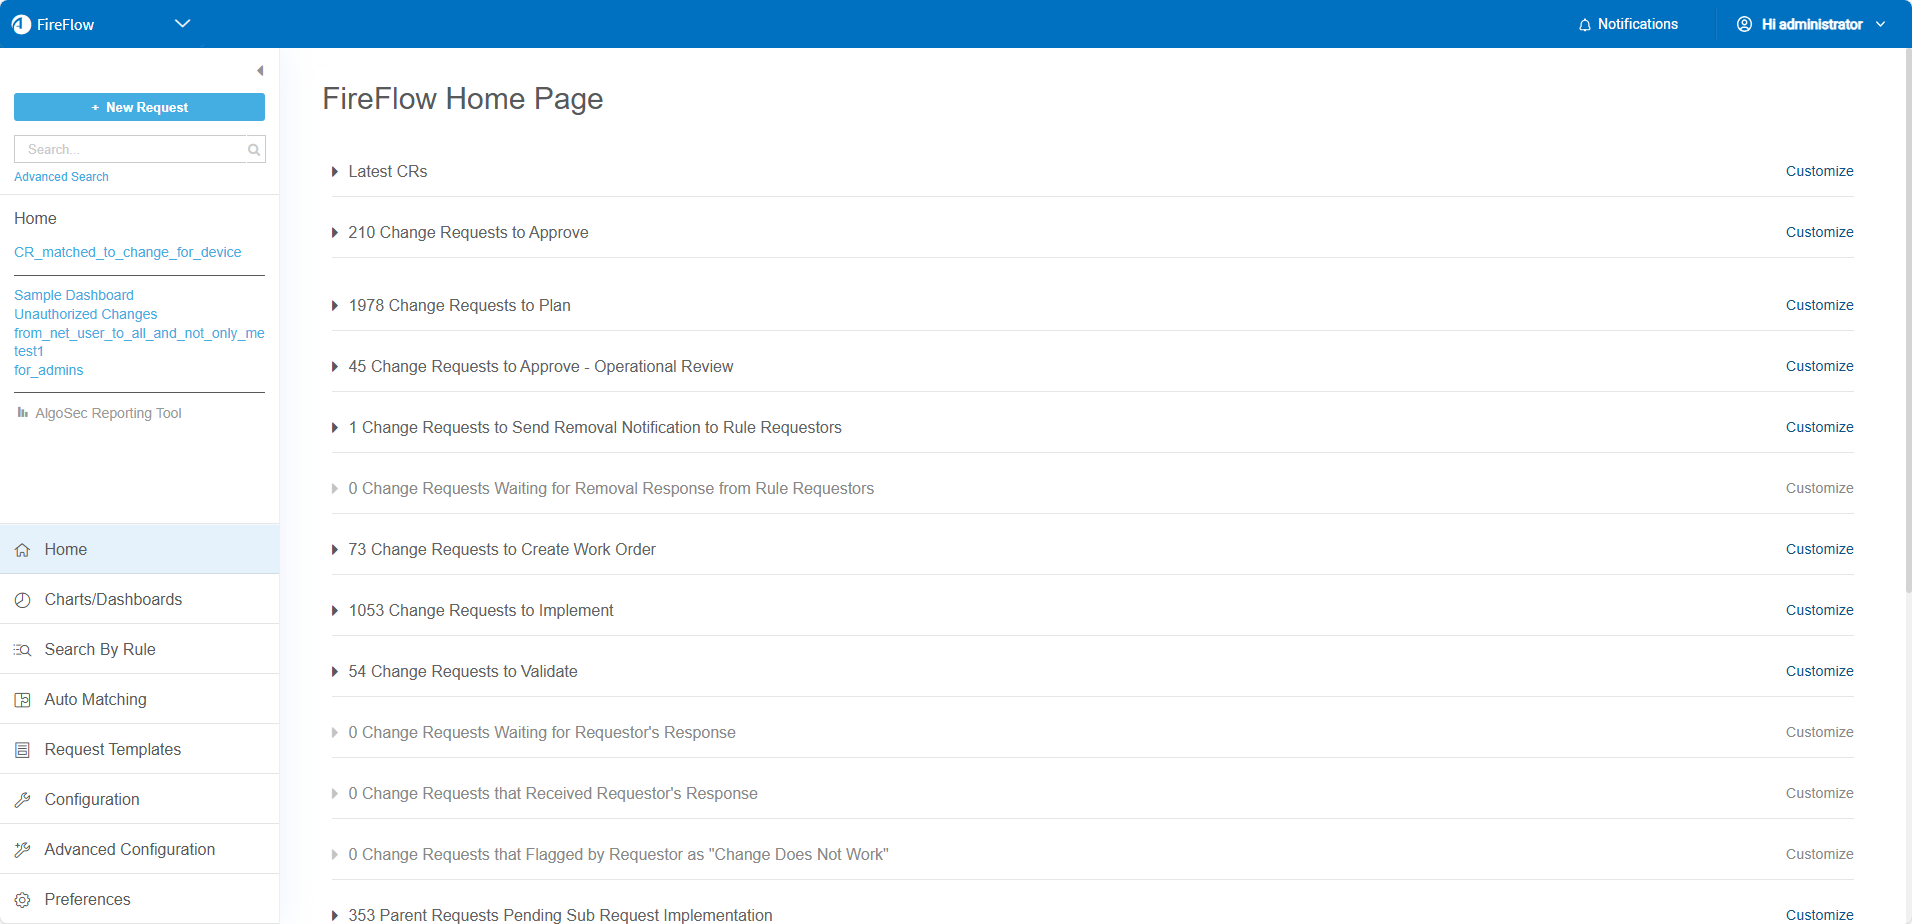Image resolution: width=1912 pixels, height=924 pixels.
Task: Open the FireFlow application switcher dropdown
Action: coord(182,24)
